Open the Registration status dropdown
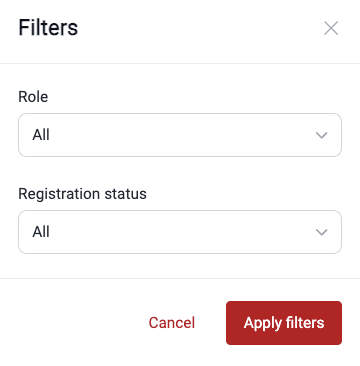This screenshot has width=360, height=366. (180, 232)
